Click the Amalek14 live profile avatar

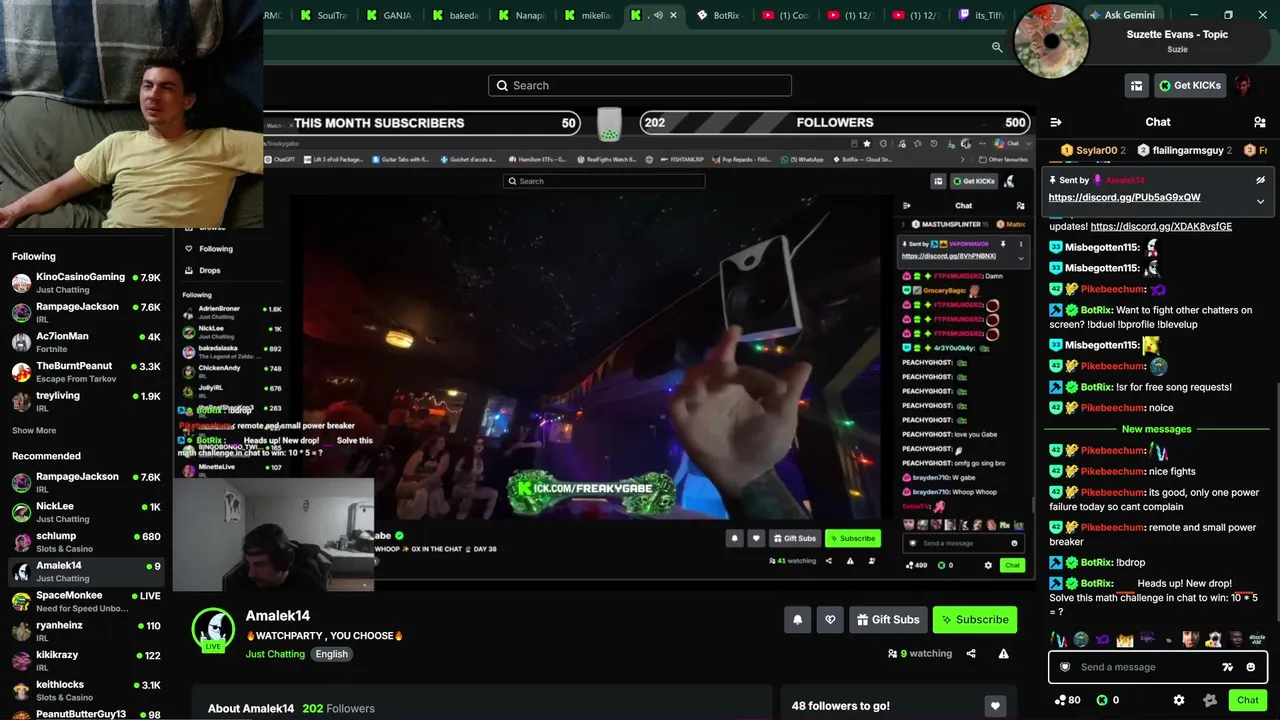(213, 629)
